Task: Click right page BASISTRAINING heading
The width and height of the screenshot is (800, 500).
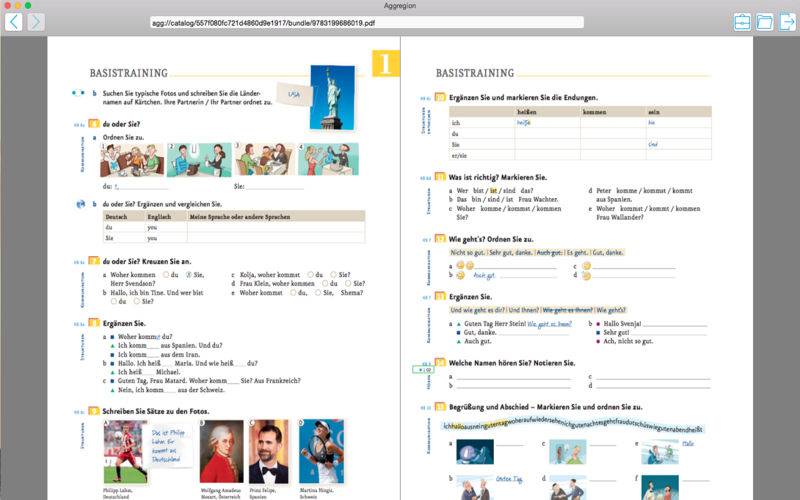Action: point(475,73)
